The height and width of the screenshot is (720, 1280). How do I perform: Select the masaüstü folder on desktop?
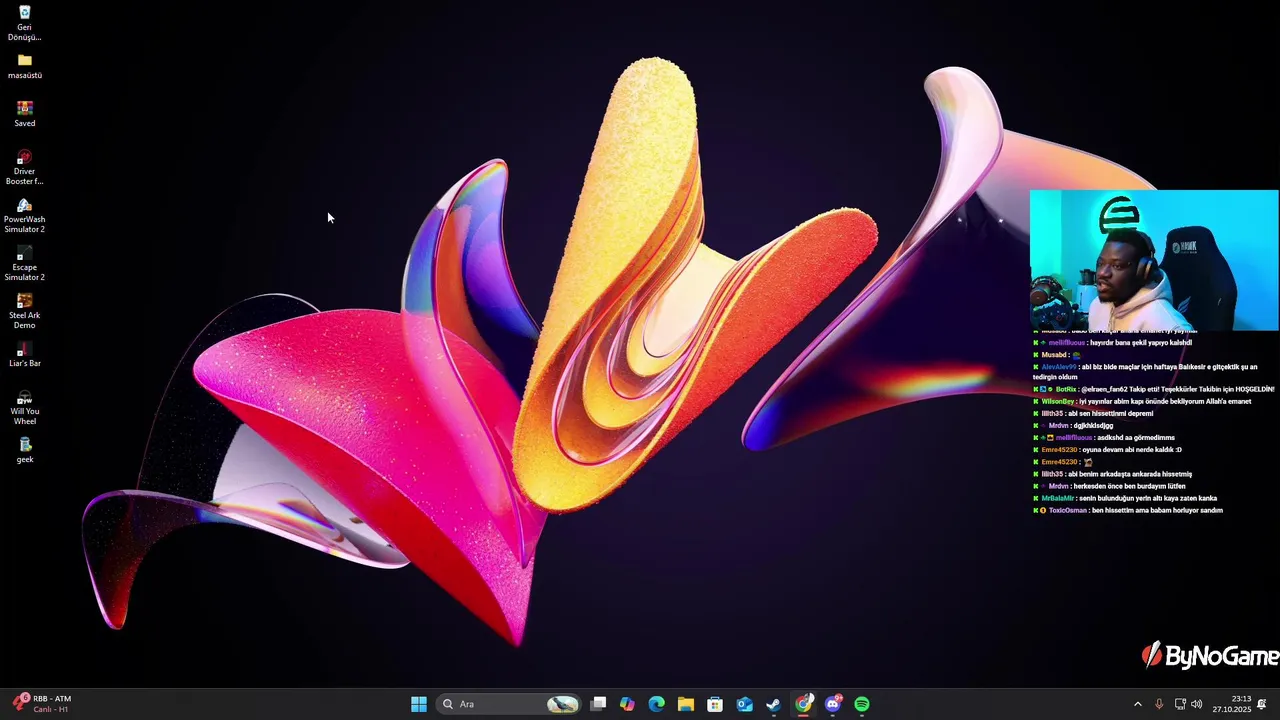coord(25,66)
